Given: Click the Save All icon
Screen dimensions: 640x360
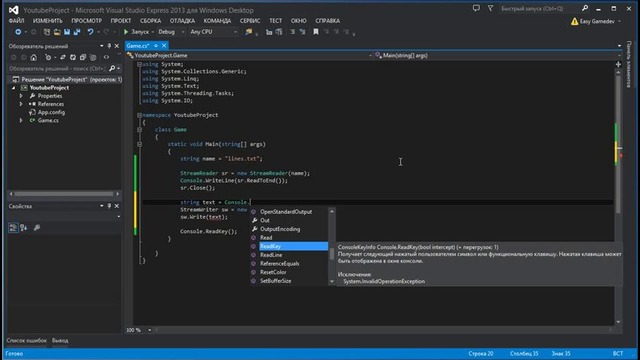Looking at the screenshot, I should tap(77, 32).
